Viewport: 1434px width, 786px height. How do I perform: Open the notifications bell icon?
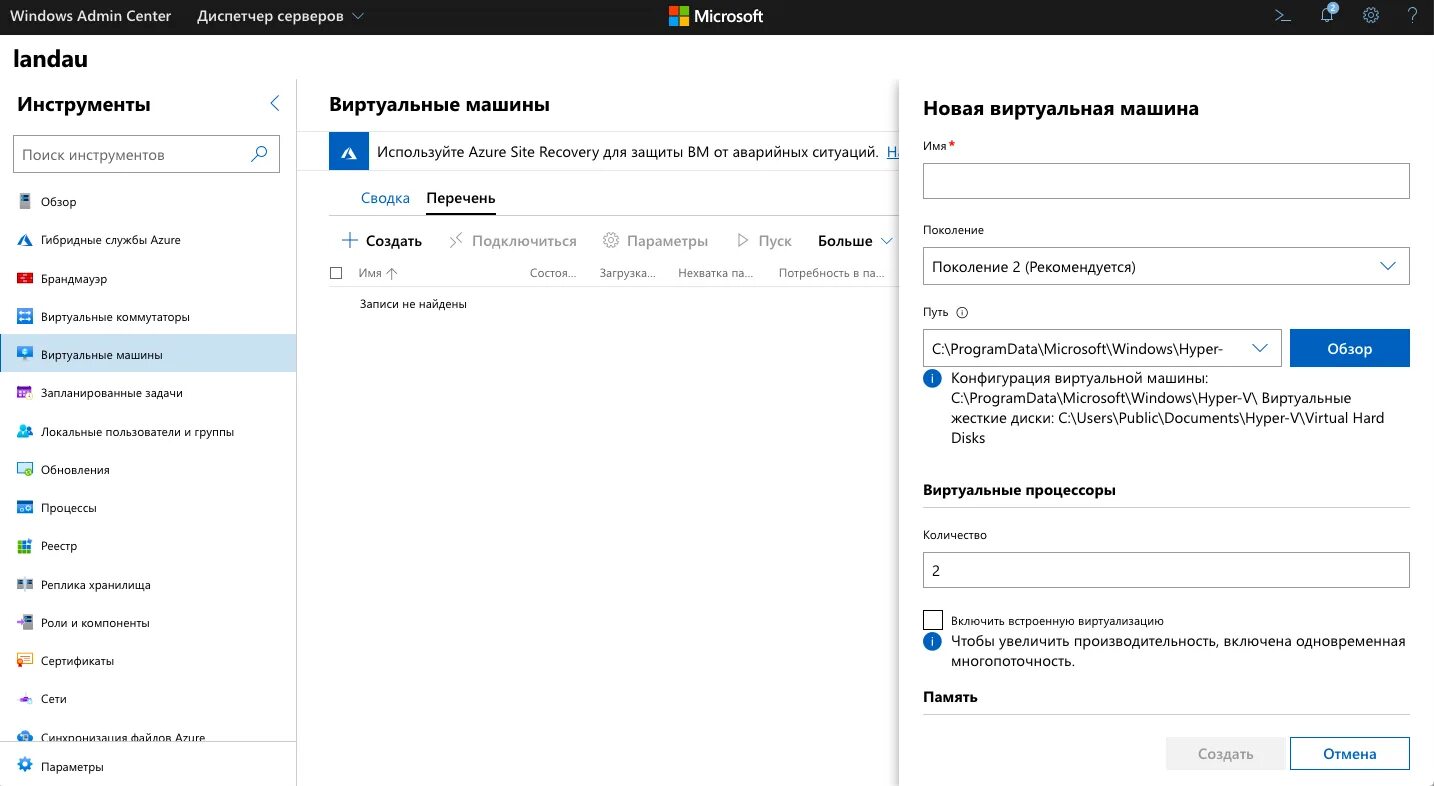point(1327,15)
